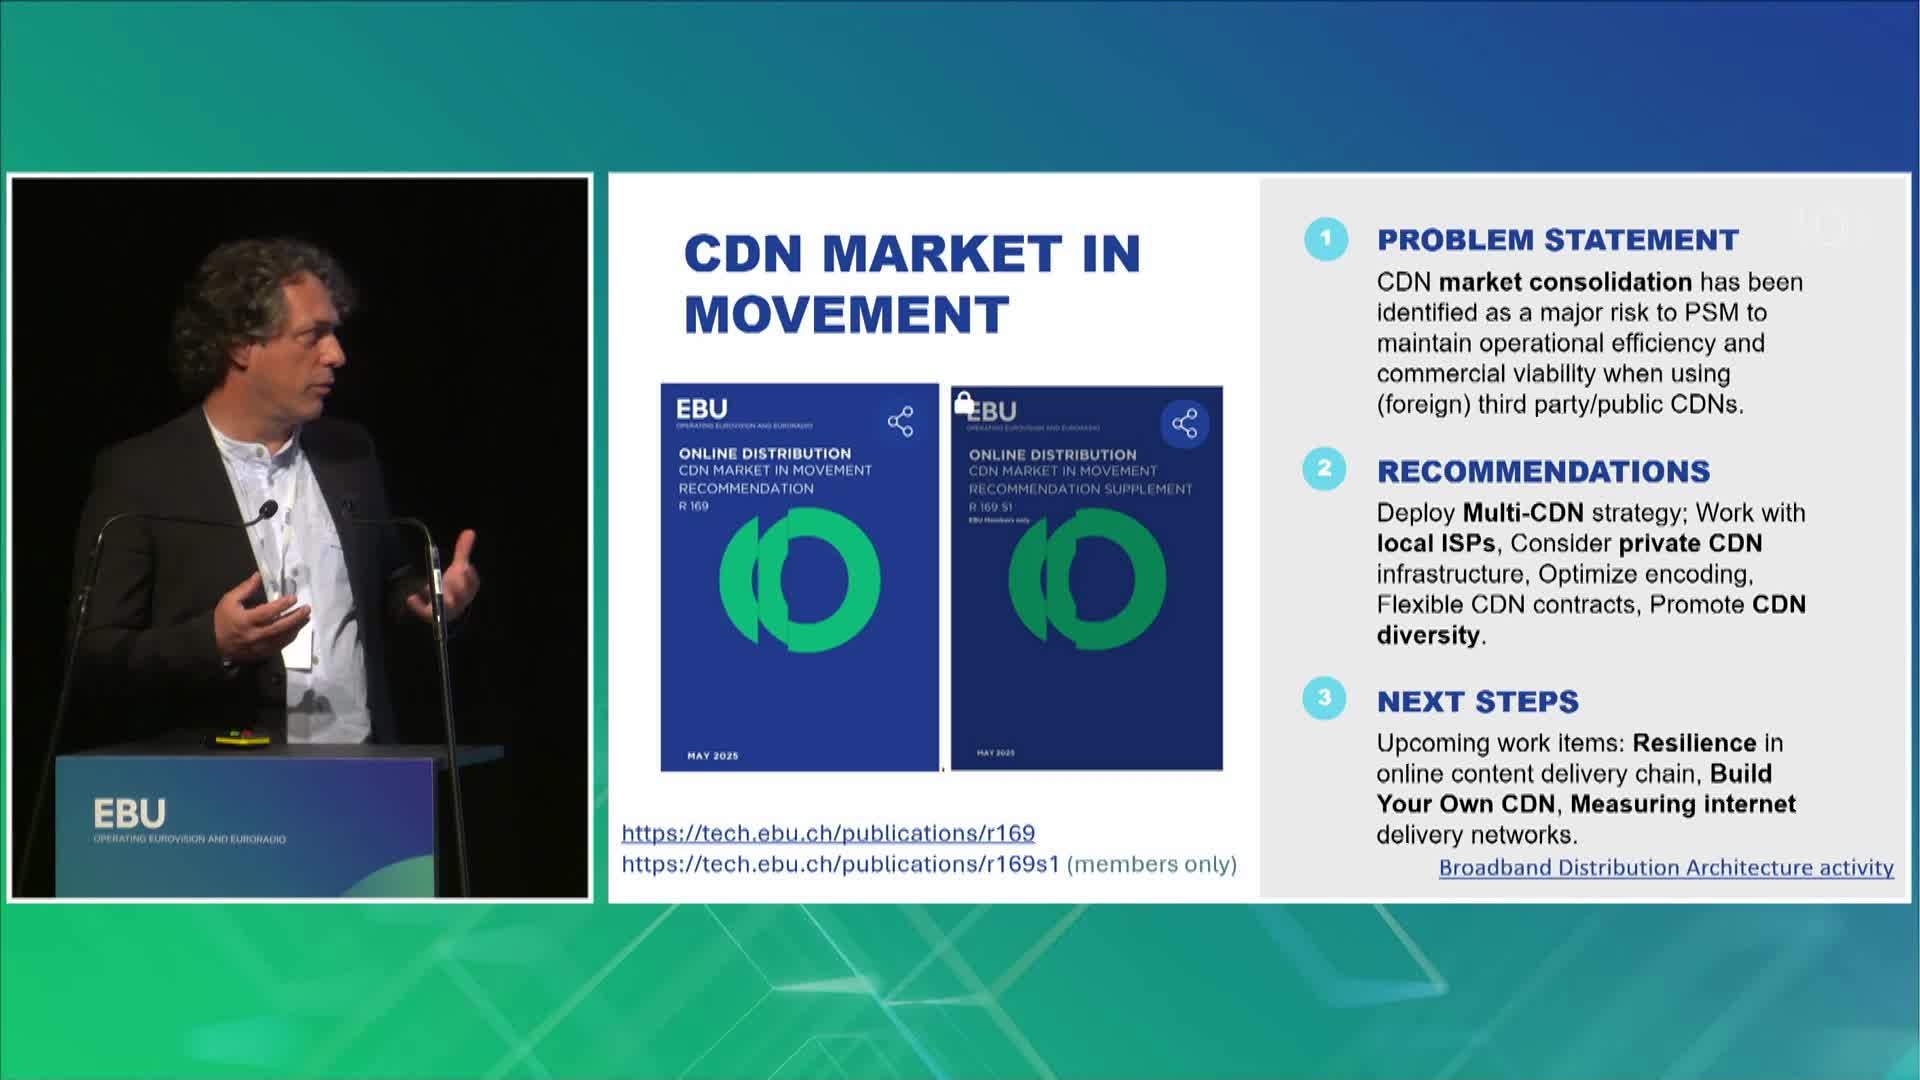Select the RECOMMENDATIONS heading

pos(1544,471)
